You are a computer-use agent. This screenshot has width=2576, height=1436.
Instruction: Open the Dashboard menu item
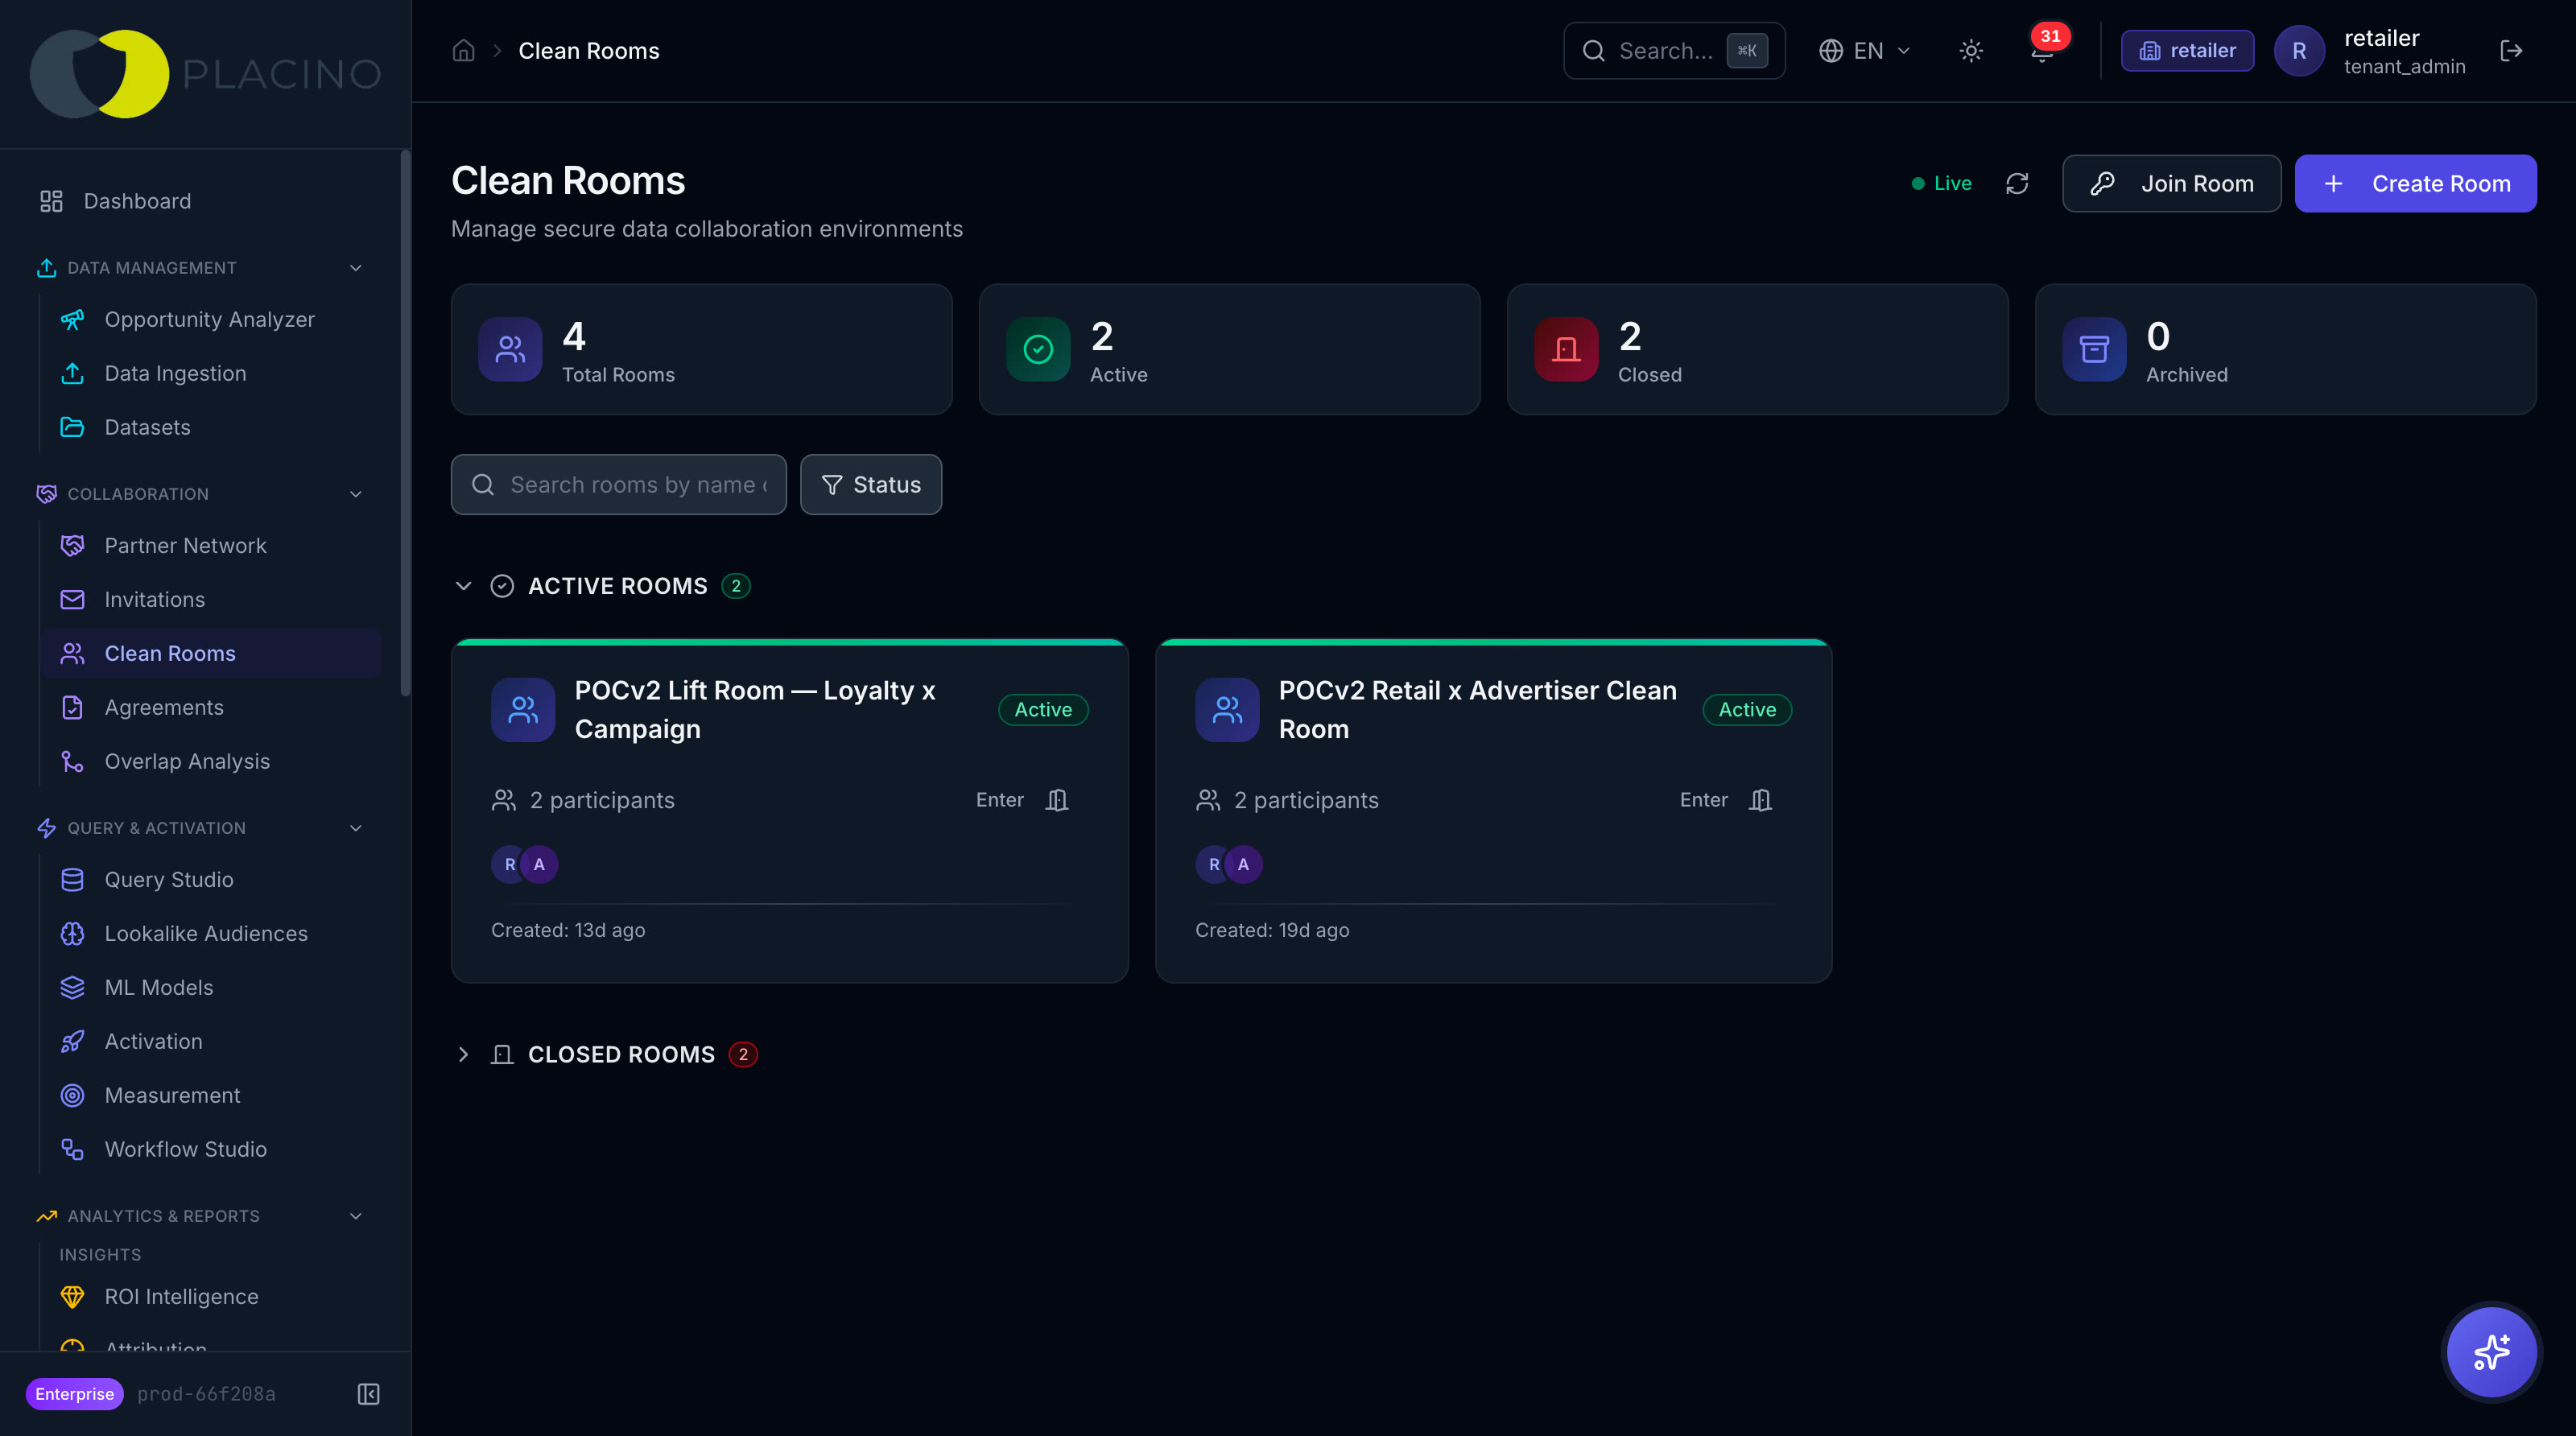(206, 201)
